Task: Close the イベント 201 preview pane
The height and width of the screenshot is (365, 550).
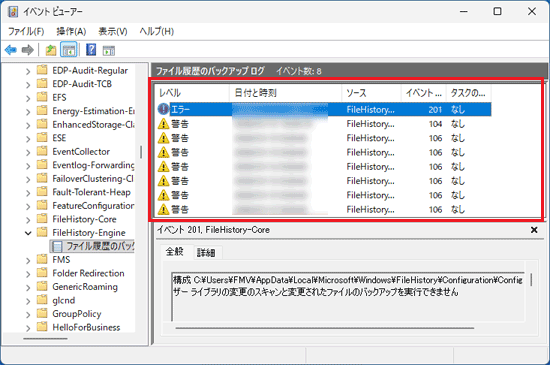Action: [534, 230]
